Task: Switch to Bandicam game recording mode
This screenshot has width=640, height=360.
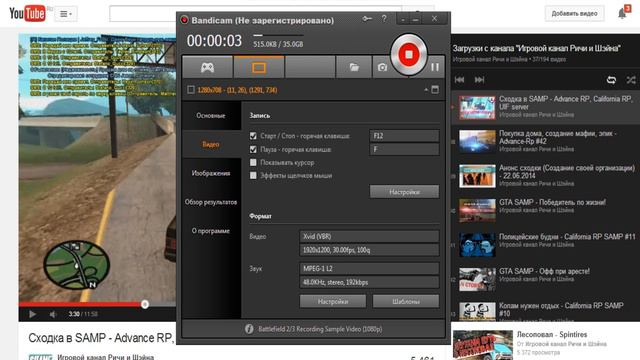Action: (x=207, y=67)
